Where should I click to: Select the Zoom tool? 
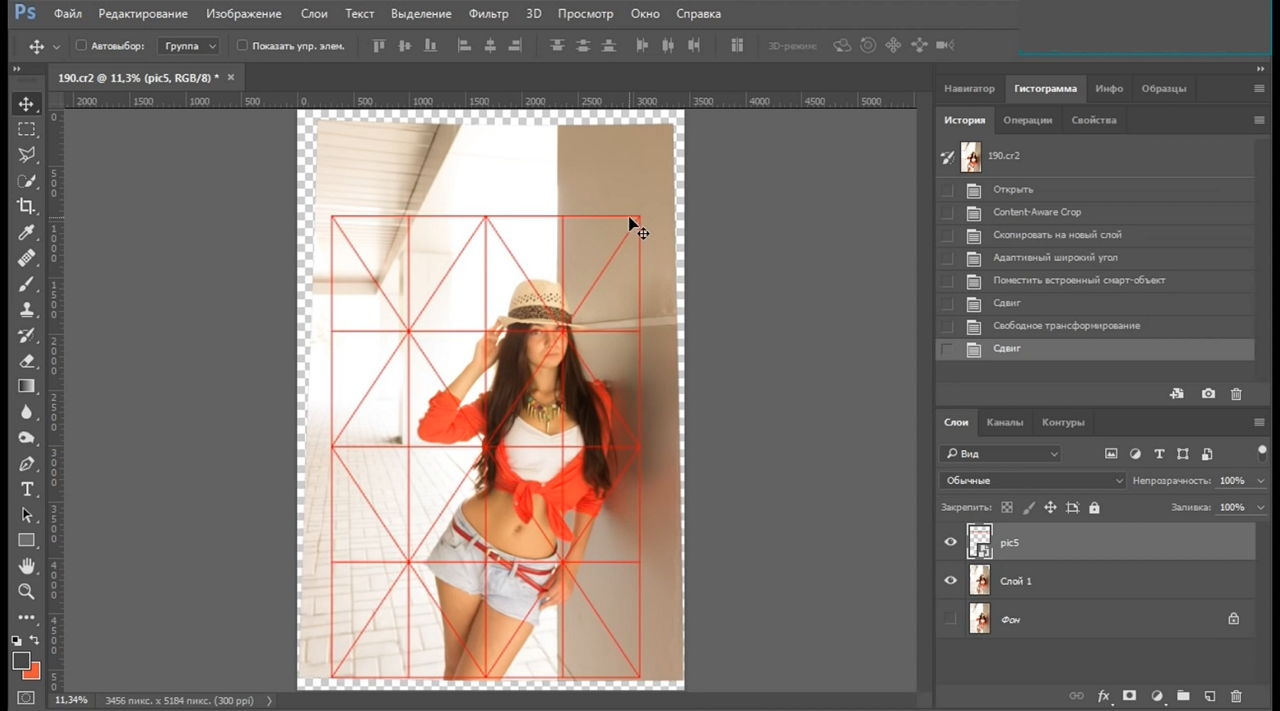click(26, 592)
